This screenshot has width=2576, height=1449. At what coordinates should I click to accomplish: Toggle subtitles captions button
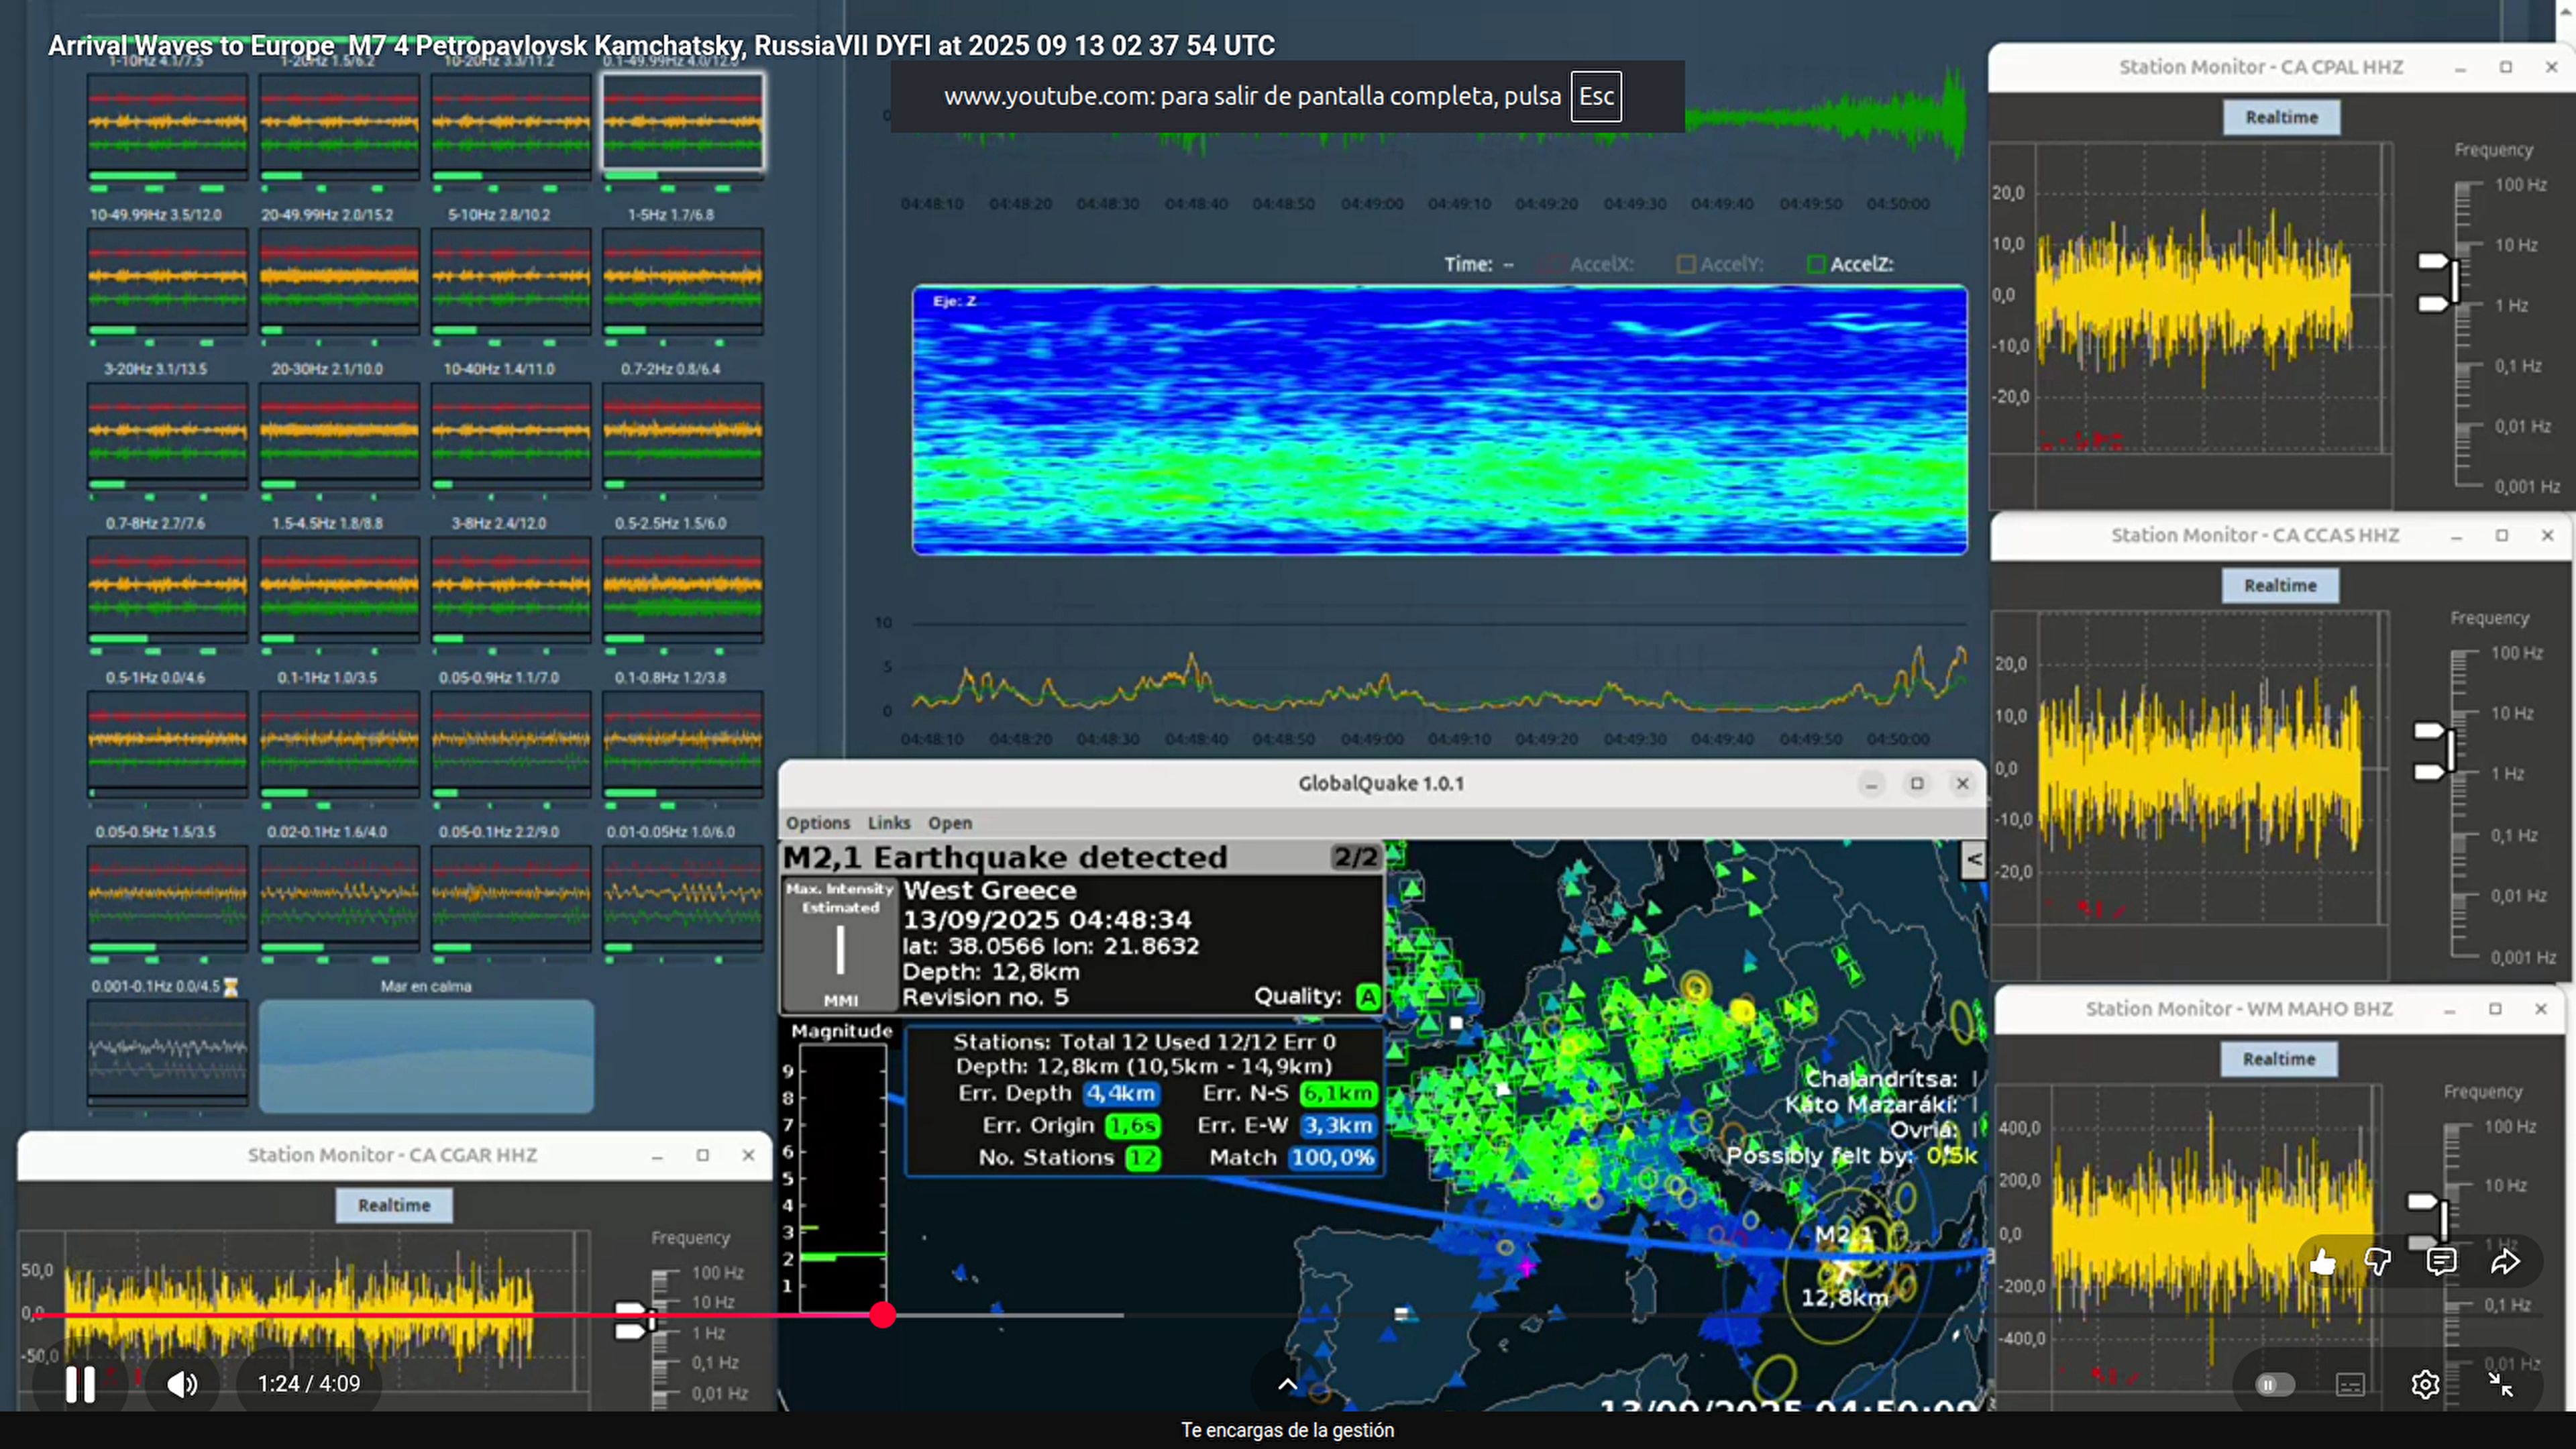[2350, 1384]
